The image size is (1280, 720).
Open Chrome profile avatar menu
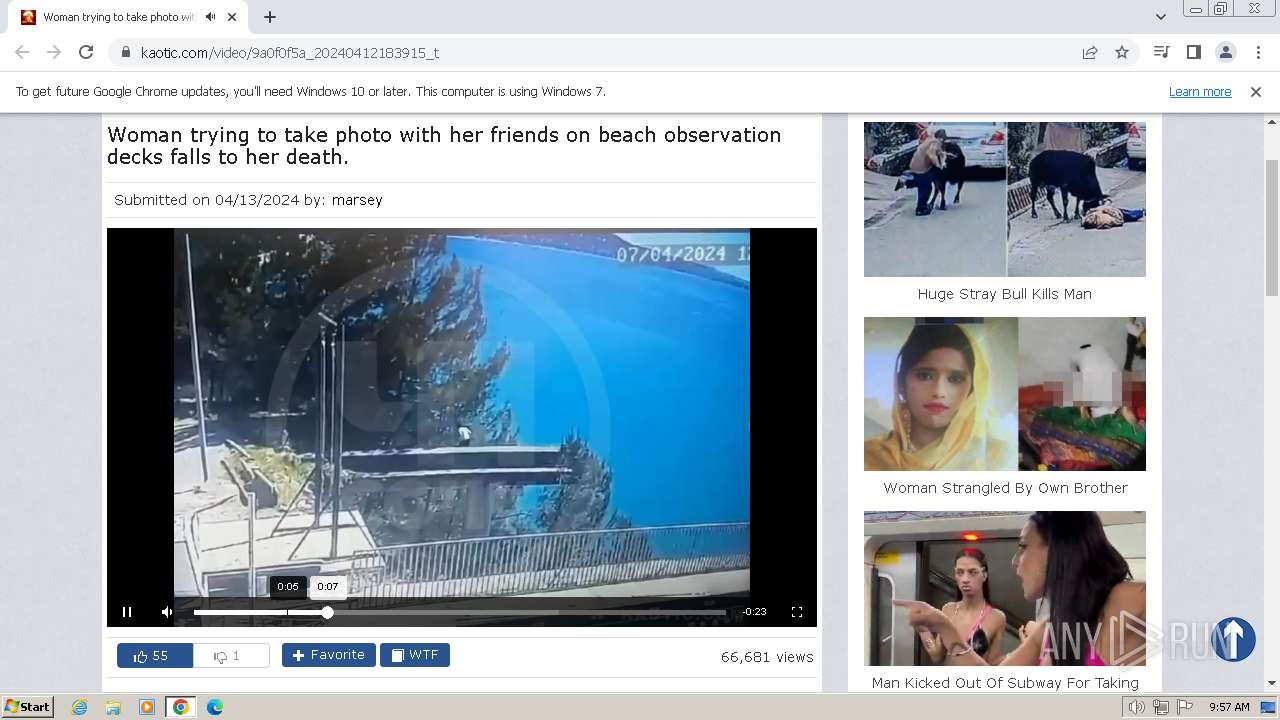click(x=1226, y=52)
